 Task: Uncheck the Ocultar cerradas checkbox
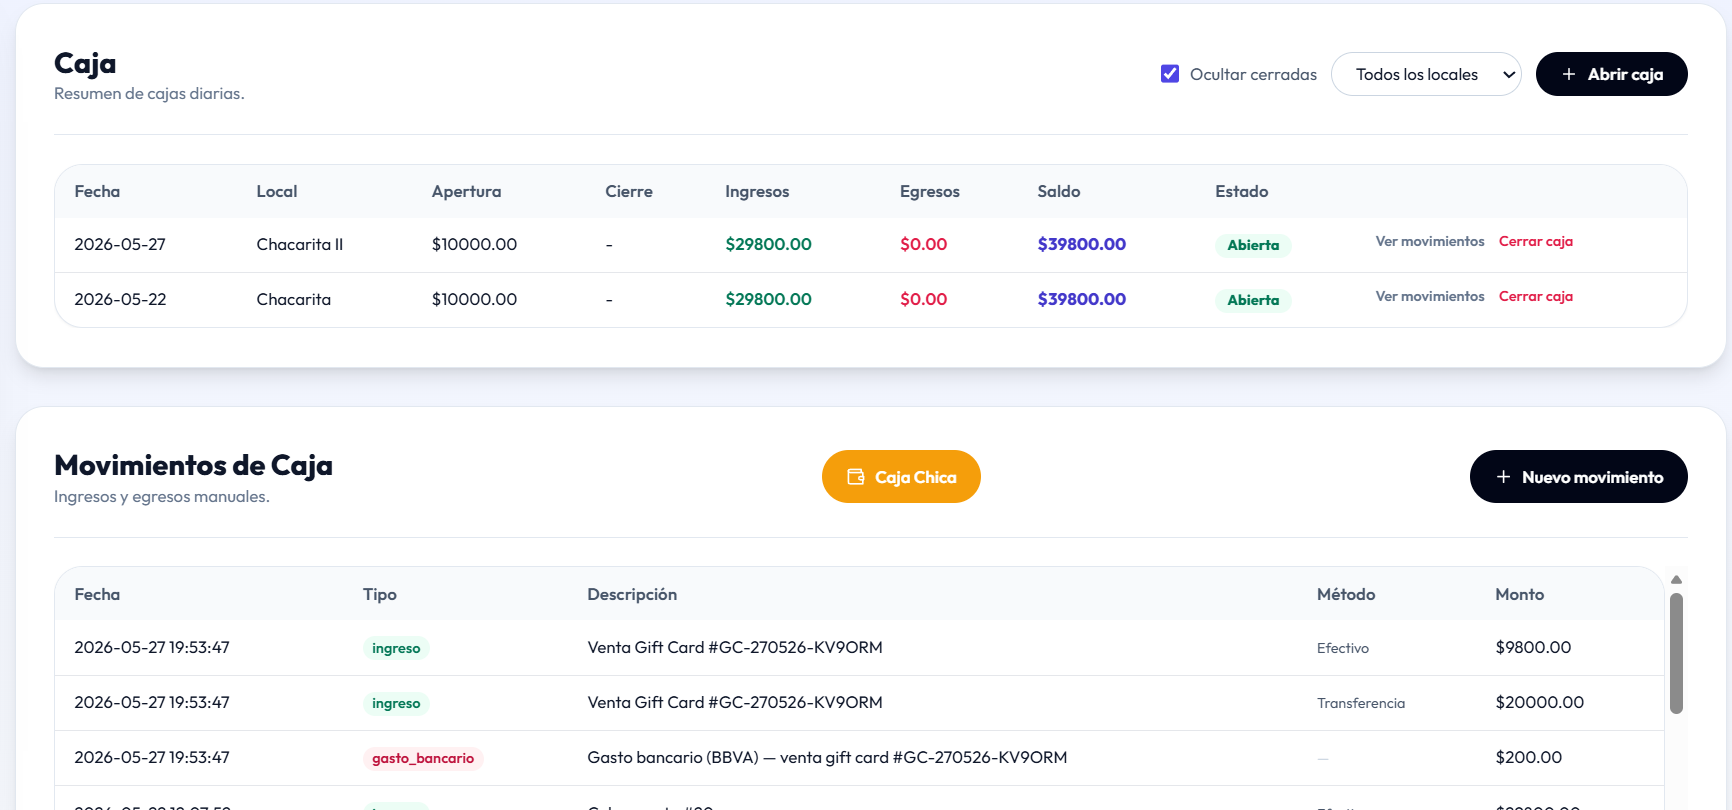coord(1170,74)
